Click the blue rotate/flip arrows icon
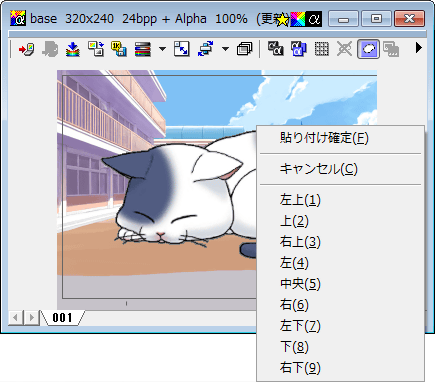Image resolution: width=435 pixels, height=382 pixels. pos(205,49)
